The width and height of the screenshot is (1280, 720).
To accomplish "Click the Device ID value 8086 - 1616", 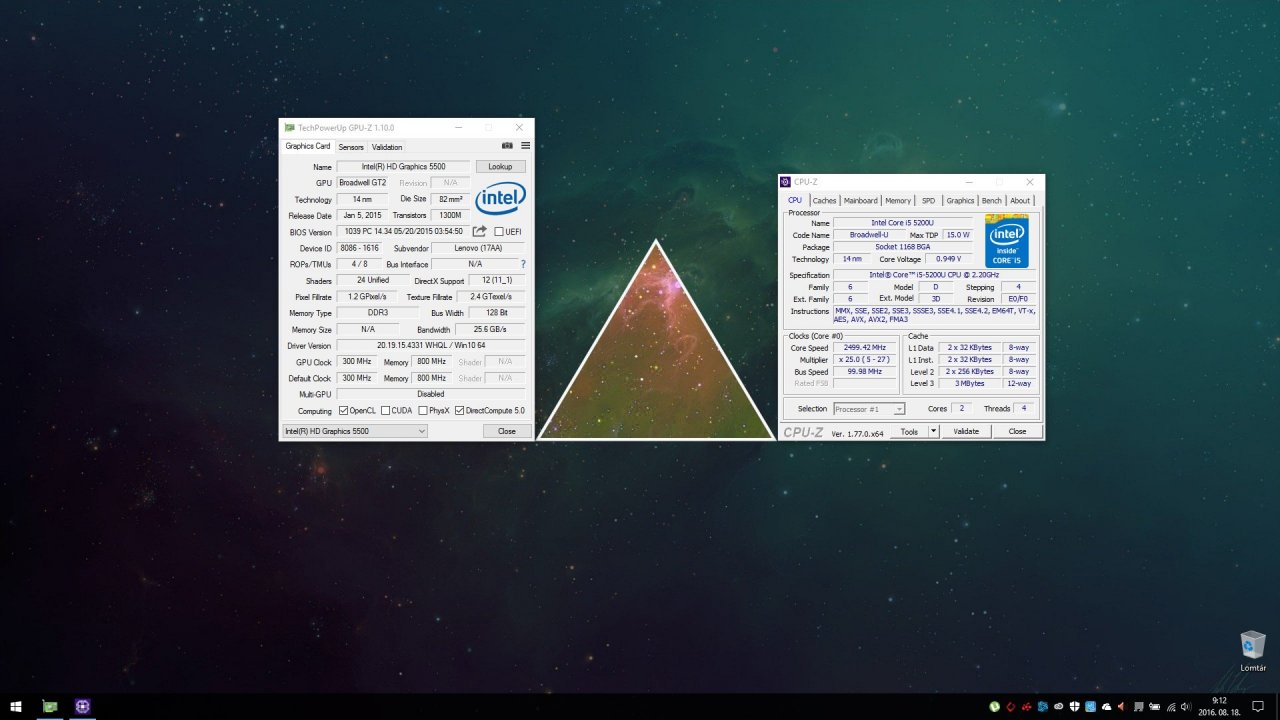I will (x=360, y=248).
